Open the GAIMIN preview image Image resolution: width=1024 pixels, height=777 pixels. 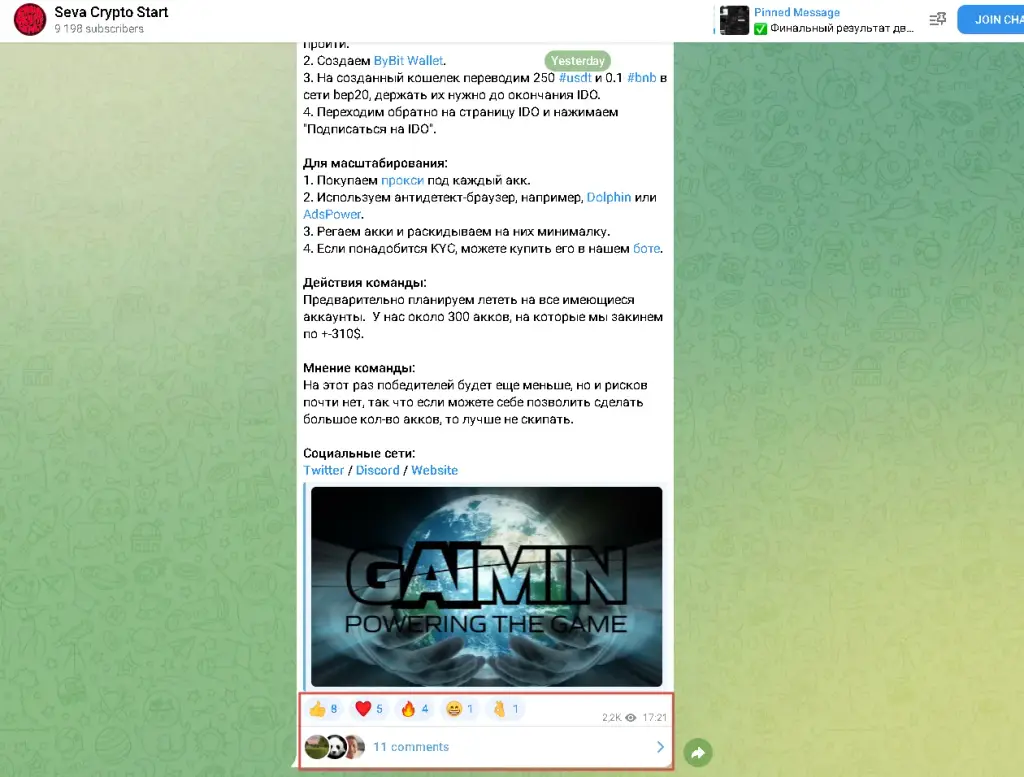point(487,586)
